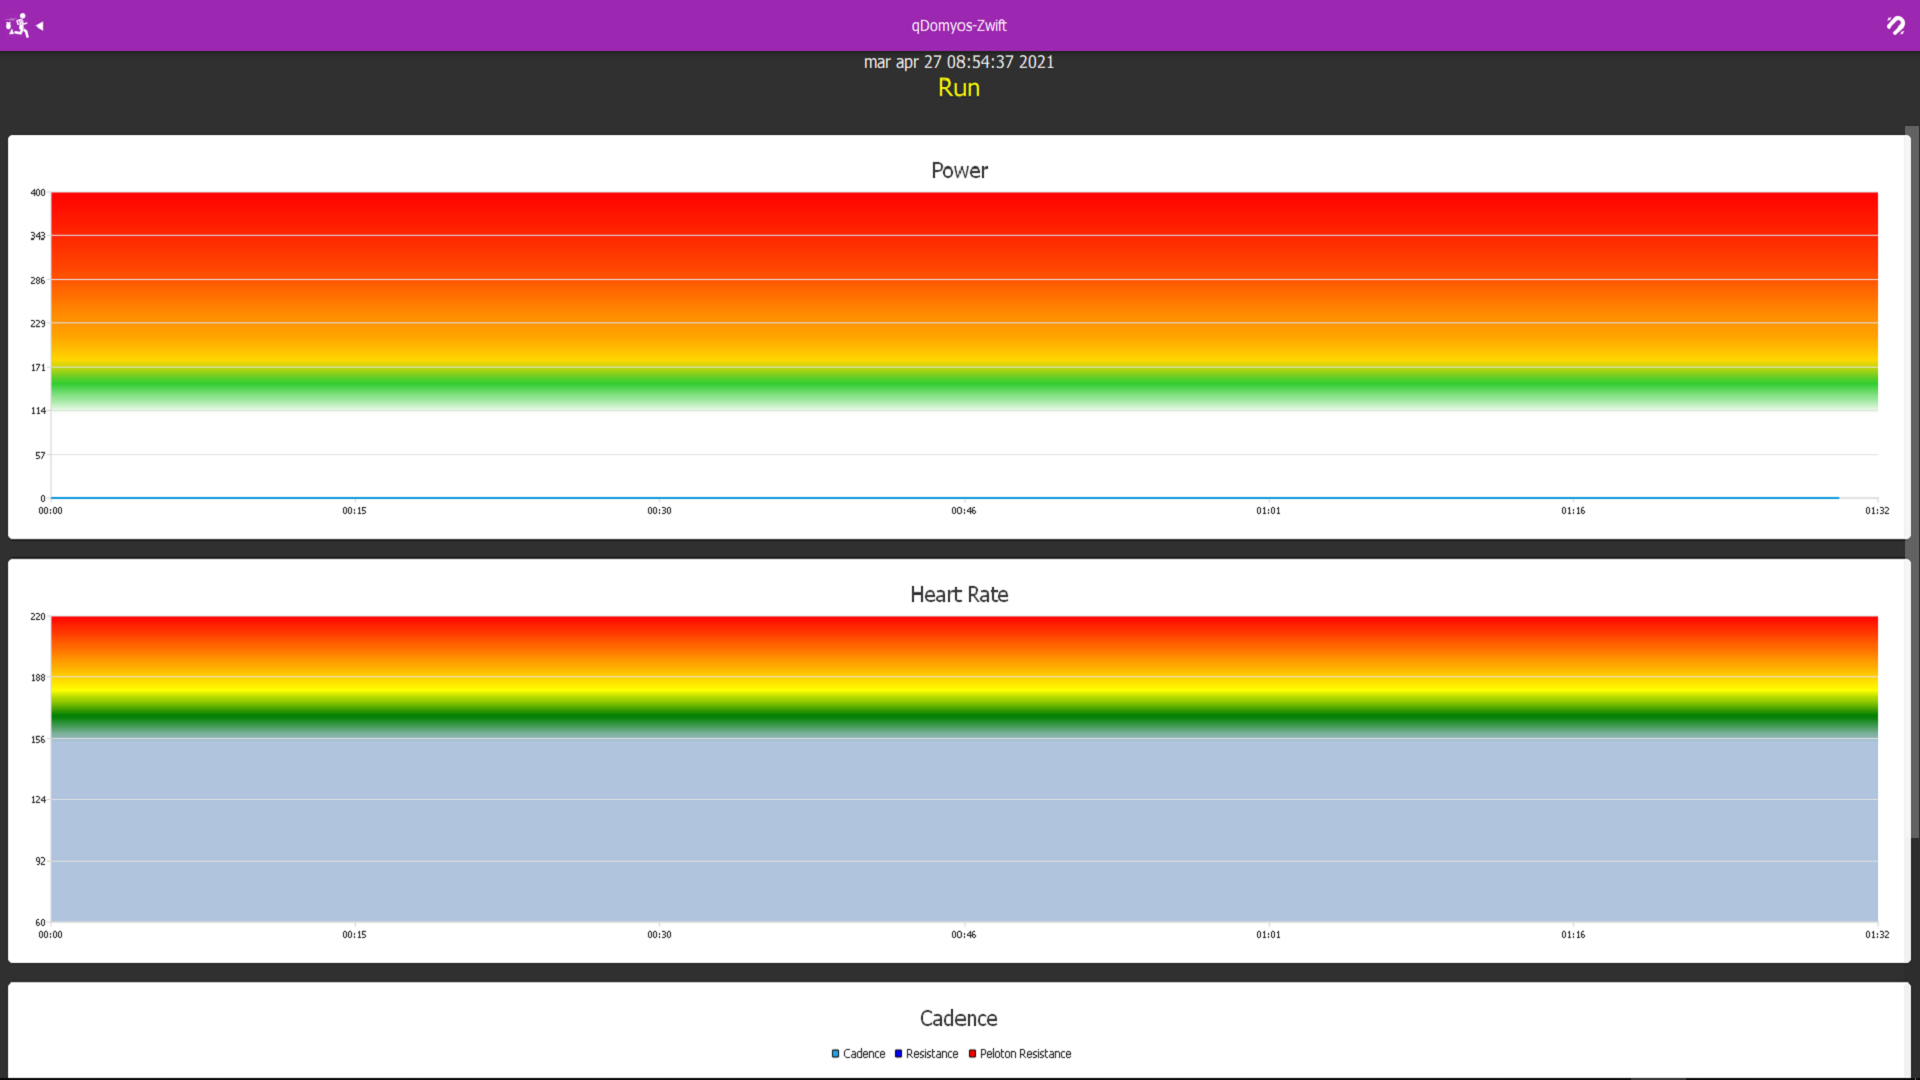The height and width of the screenshot is (1080, 1920).
Task: Click the 00:15 time marker on Heart Rate chart
Action: click(354, 935)
